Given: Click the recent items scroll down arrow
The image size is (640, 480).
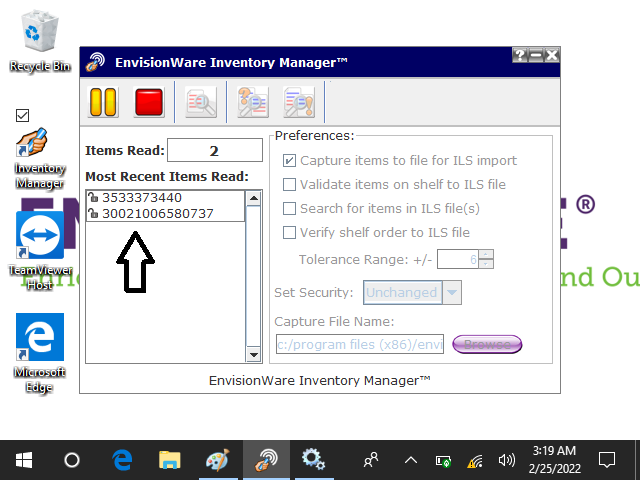Looking at the screenshot, I should click(253, 354).
